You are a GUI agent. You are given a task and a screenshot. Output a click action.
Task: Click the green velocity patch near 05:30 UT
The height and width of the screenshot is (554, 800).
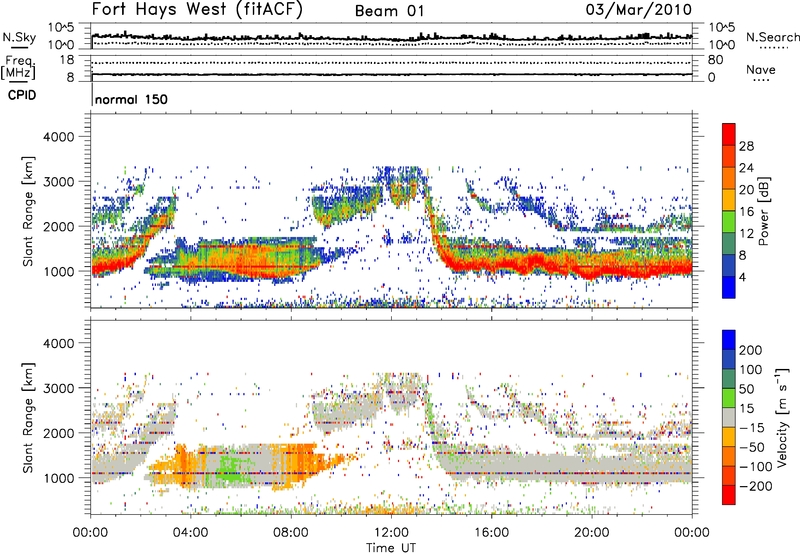point(231,468)
